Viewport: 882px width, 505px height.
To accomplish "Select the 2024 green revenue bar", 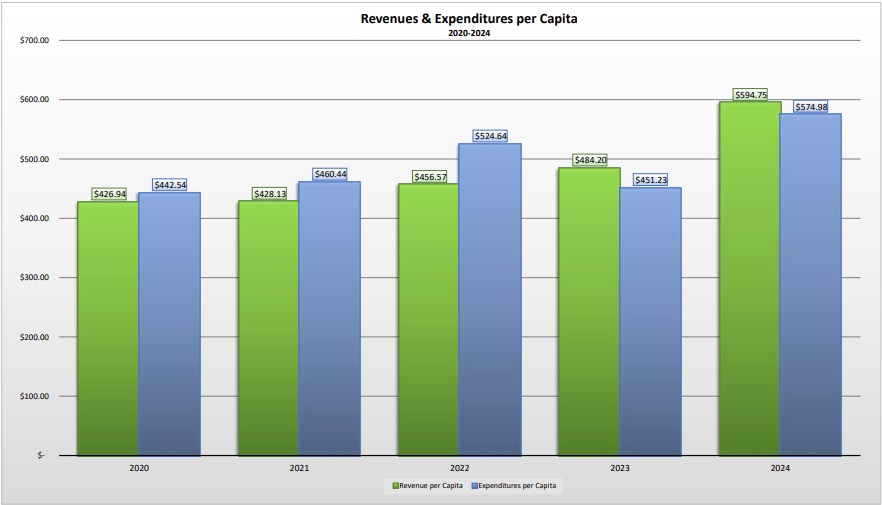I will click(750, 278).
